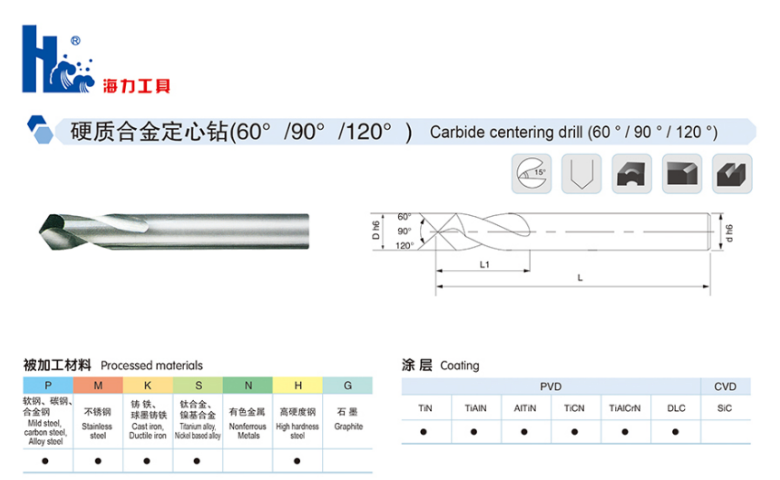Click the registered trademark symbol on logo
This screenshot has height=480, width=780.
[75, 41]
